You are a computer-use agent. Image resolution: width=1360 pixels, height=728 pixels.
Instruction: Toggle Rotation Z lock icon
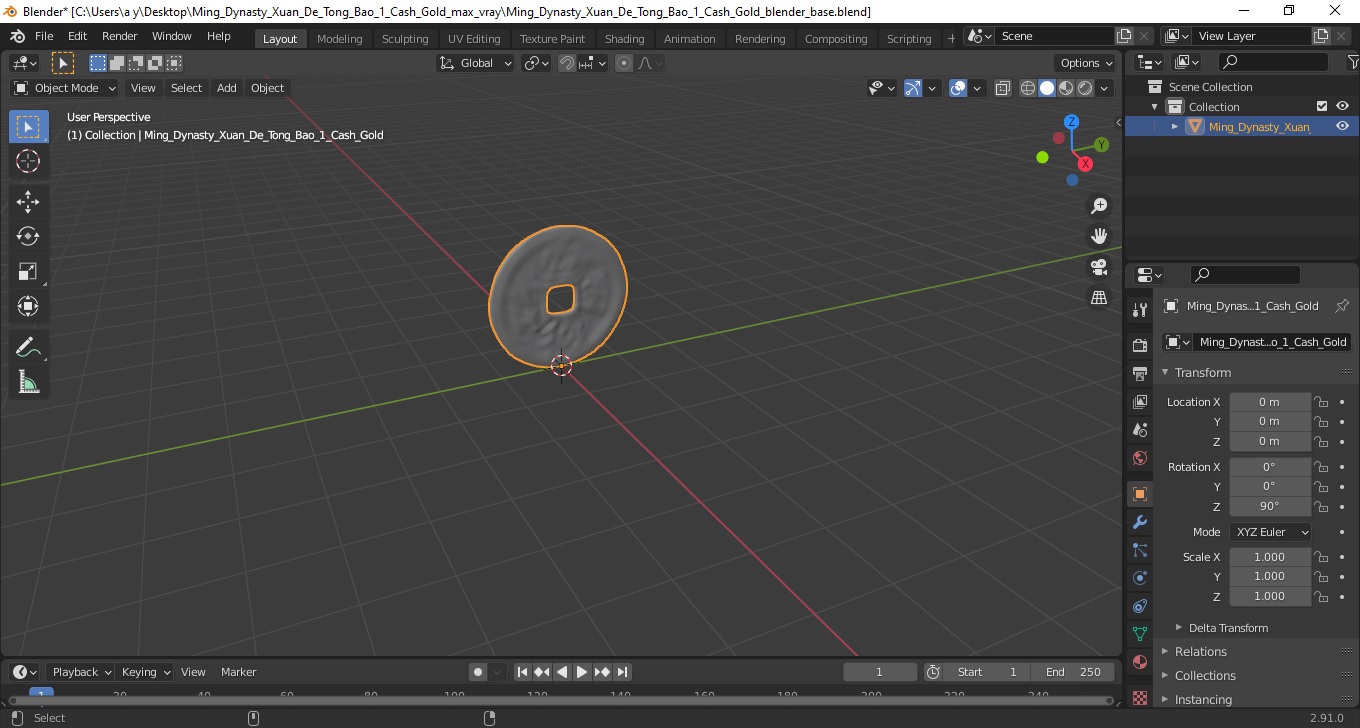click(1321, 506)
